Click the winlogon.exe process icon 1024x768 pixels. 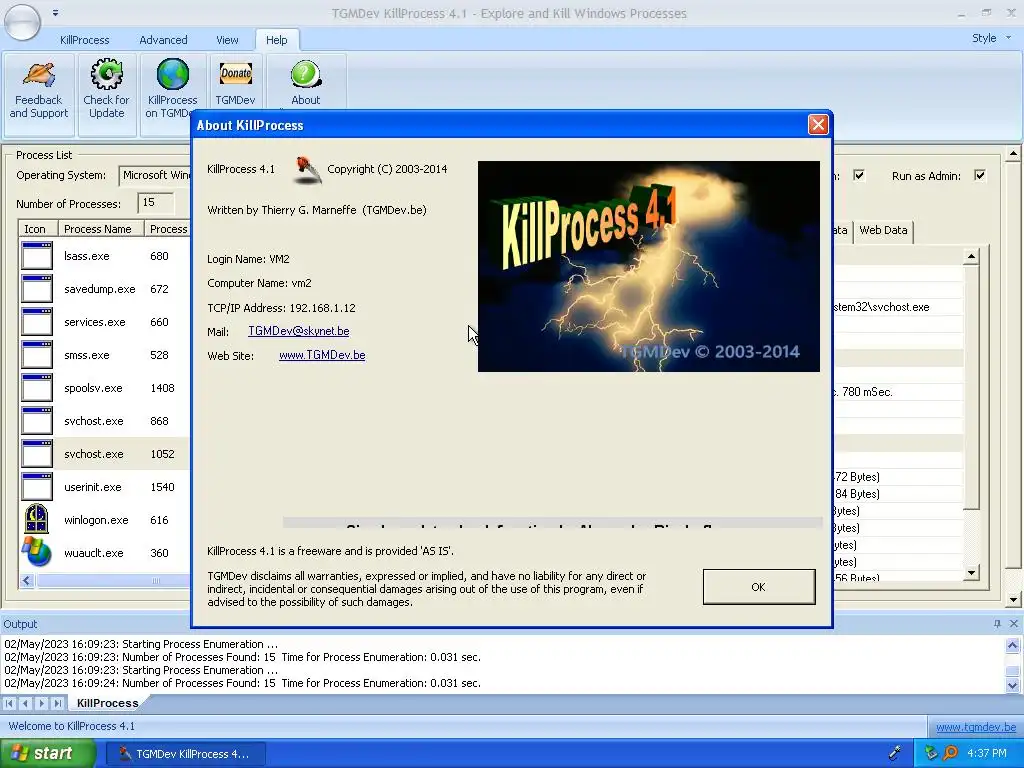[x=37, y=519]
